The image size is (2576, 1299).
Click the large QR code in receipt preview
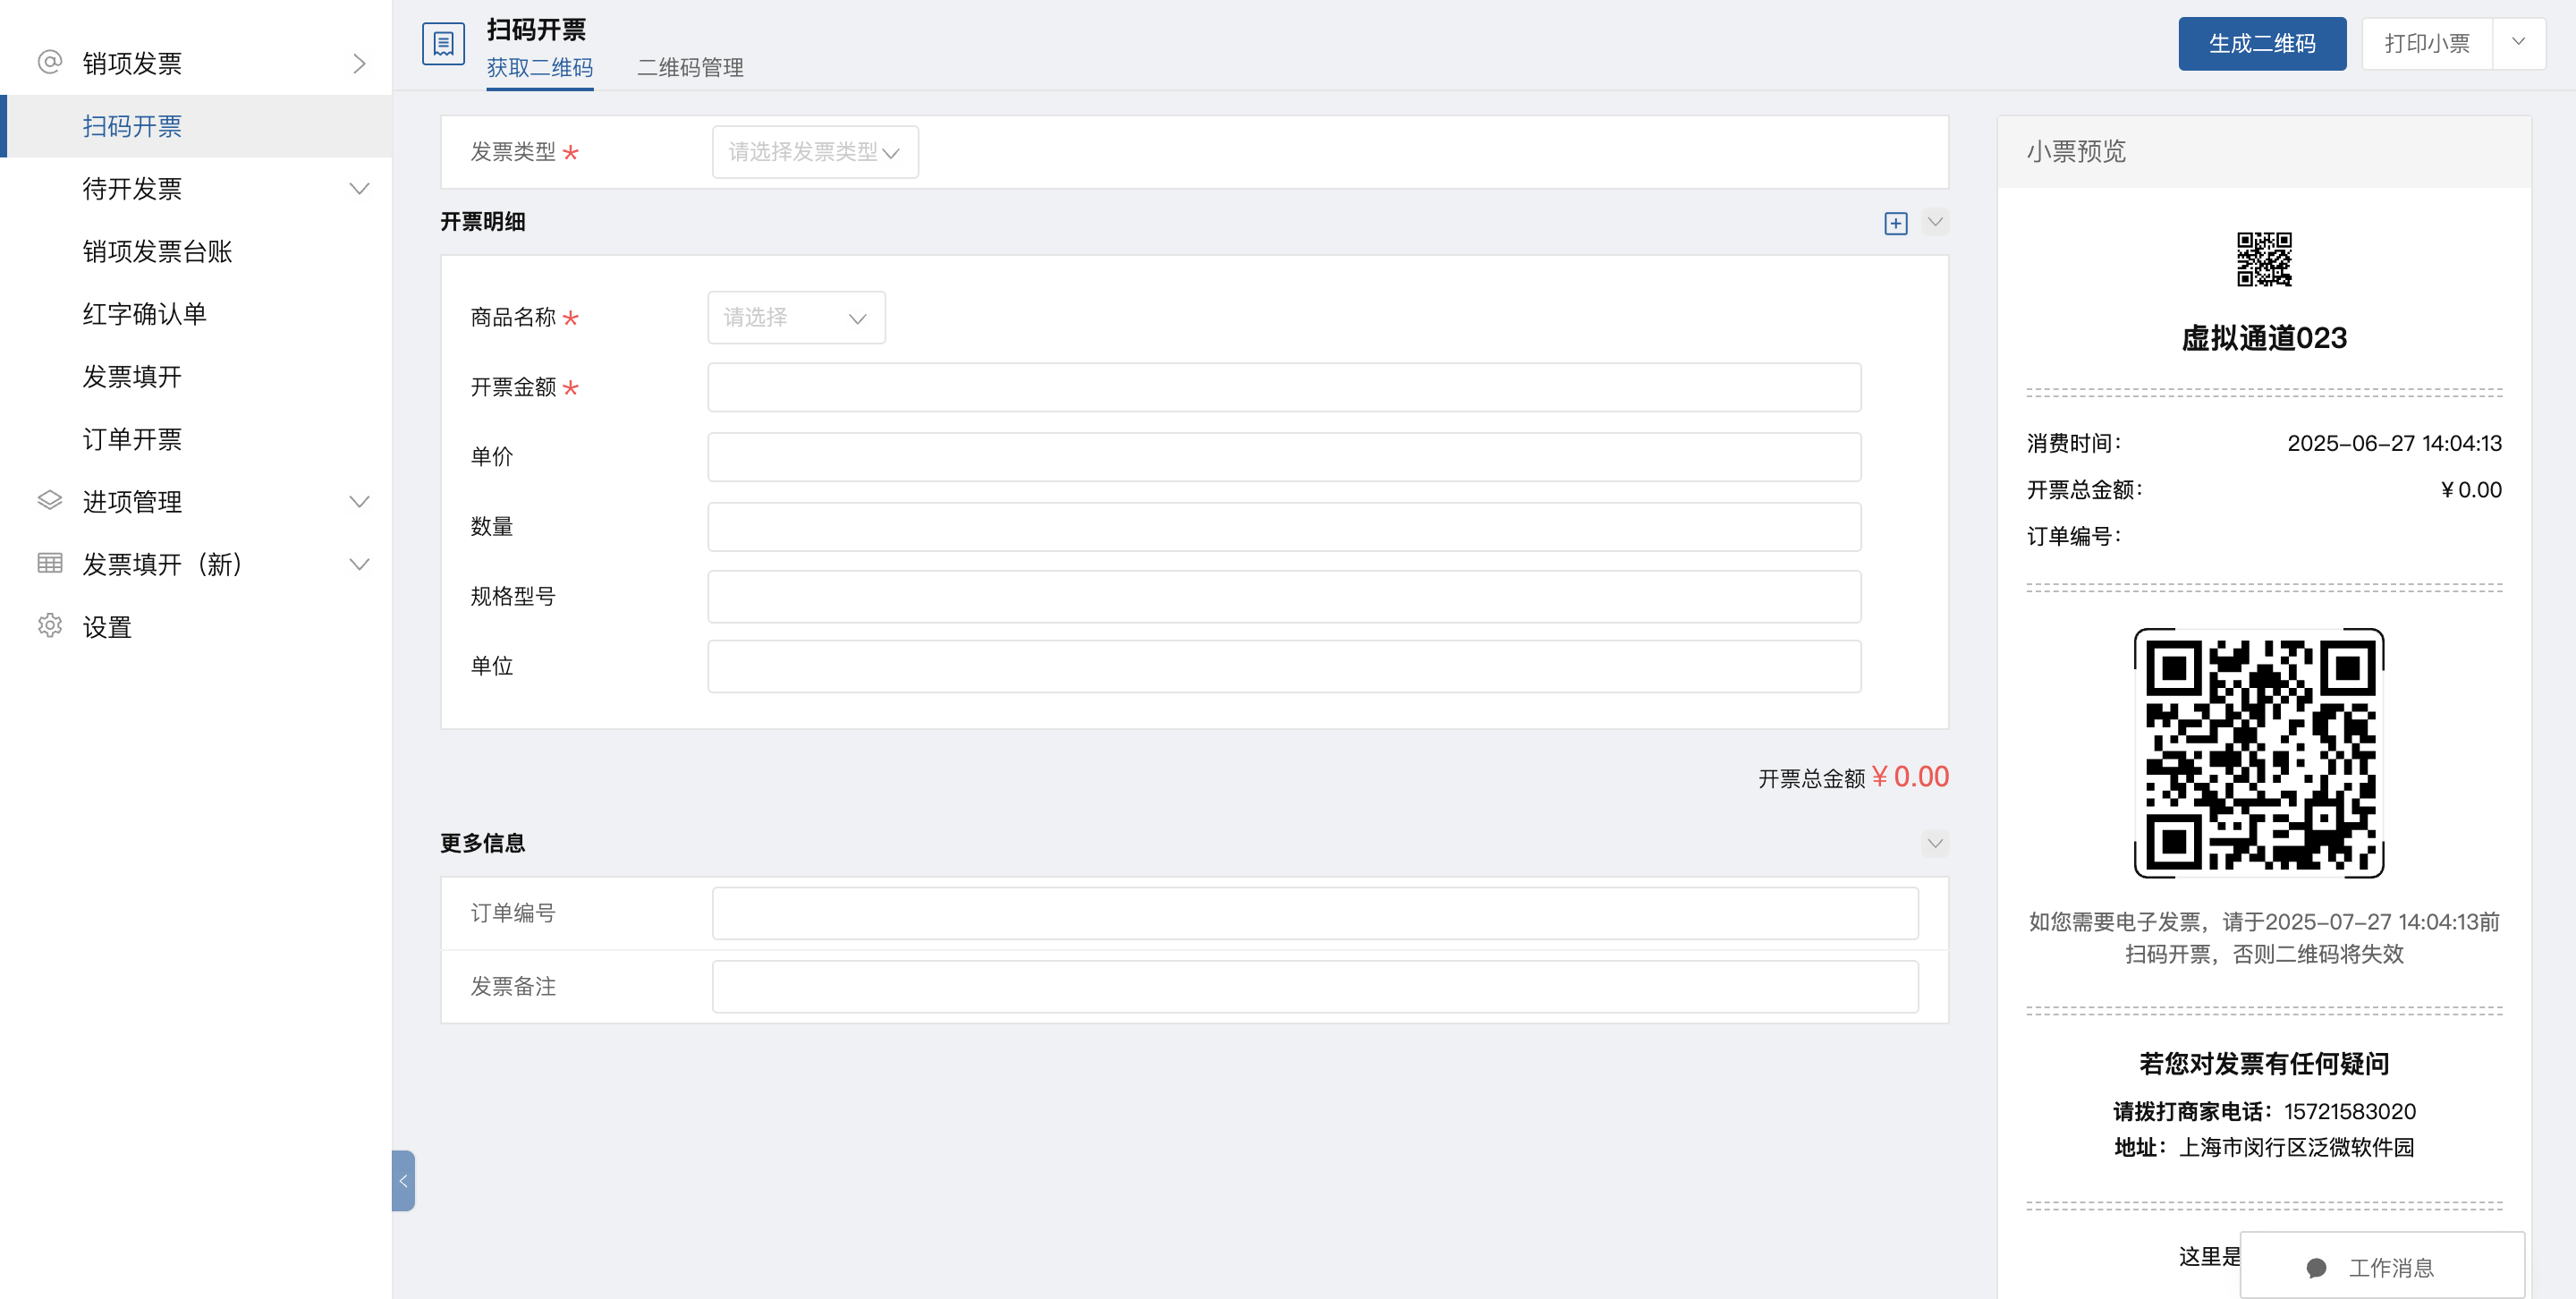click(2259, 753)
